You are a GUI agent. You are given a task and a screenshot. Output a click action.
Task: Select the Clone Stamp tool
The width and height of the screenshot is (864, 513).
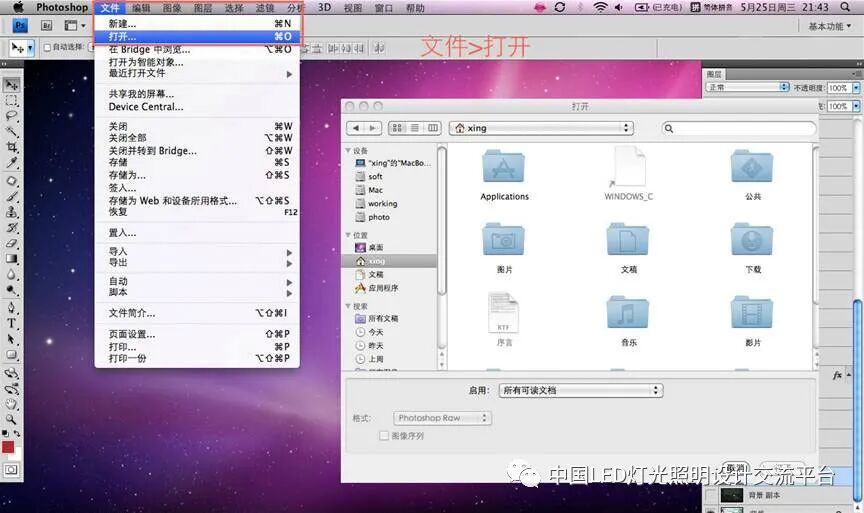click(12, 212)
